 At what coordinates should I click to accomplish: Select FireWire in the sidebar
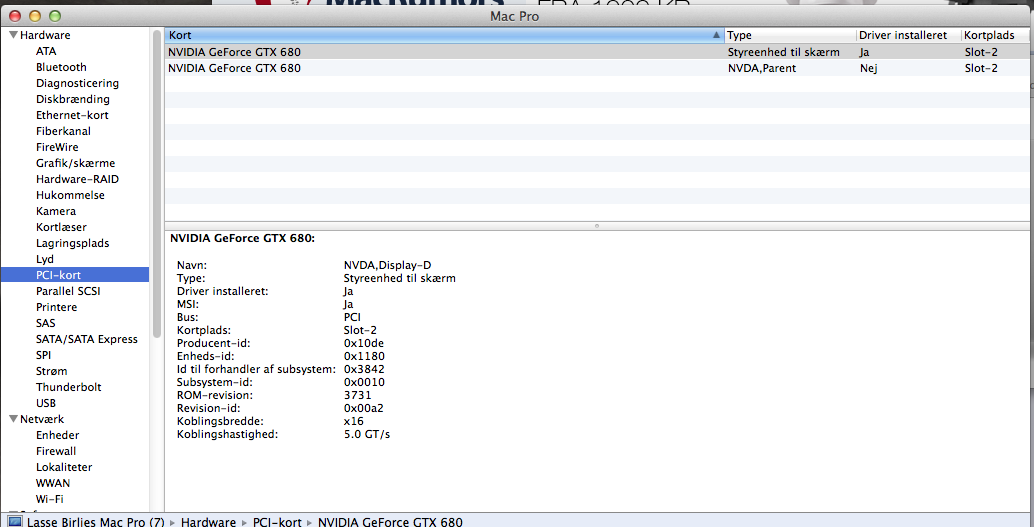pyautogui.click(x=57, y=147)
